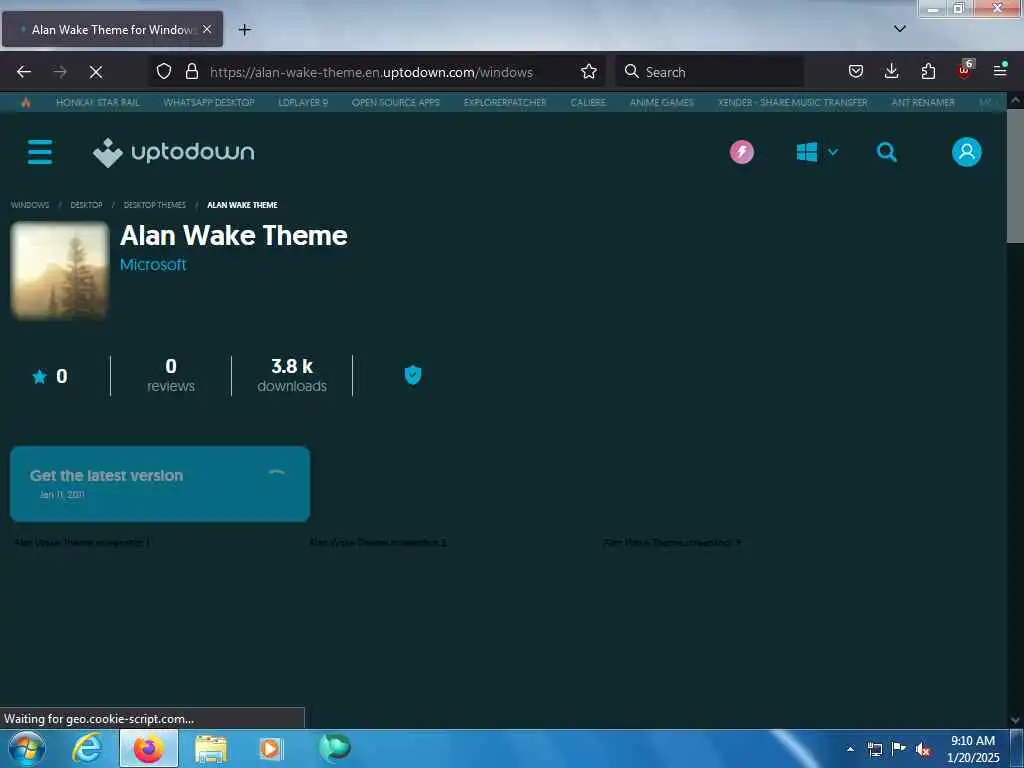Click the trending flame icon in top bar
The width and height of the screenshot is (1024, 768).
click(x=25, y=103)
